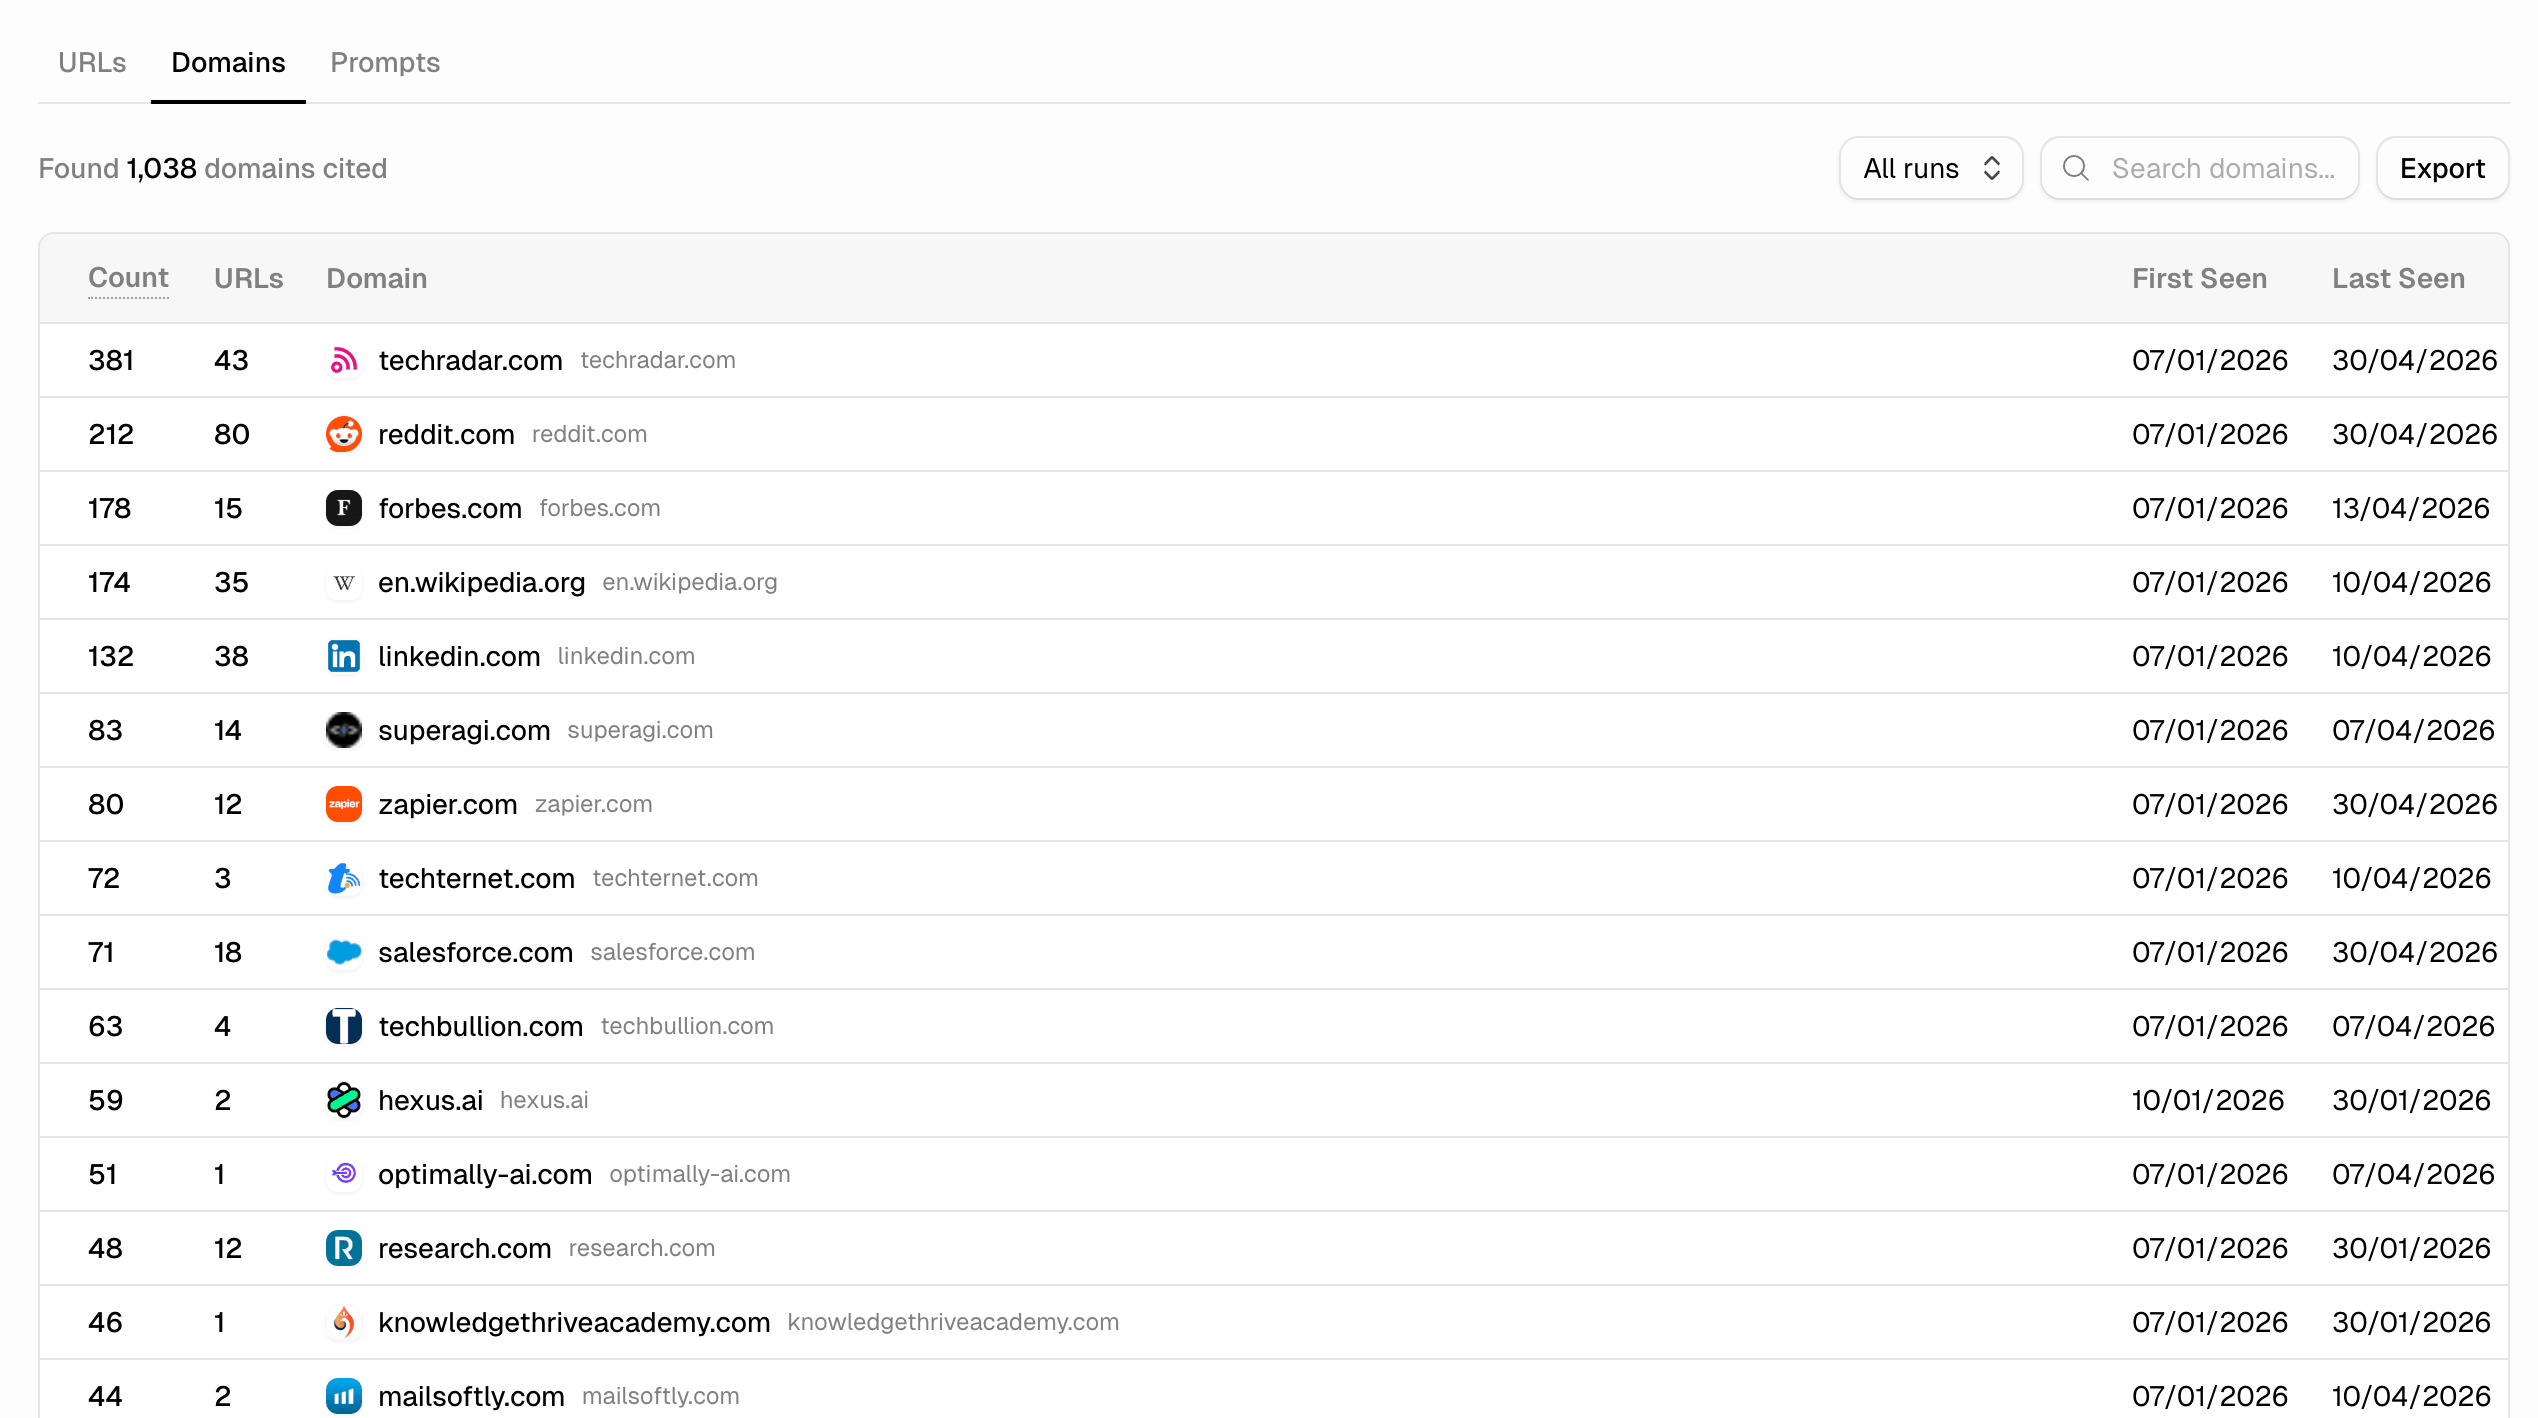Click the Export button
Viewport: 2538px width, 1418px height.
pos(2442,168)
